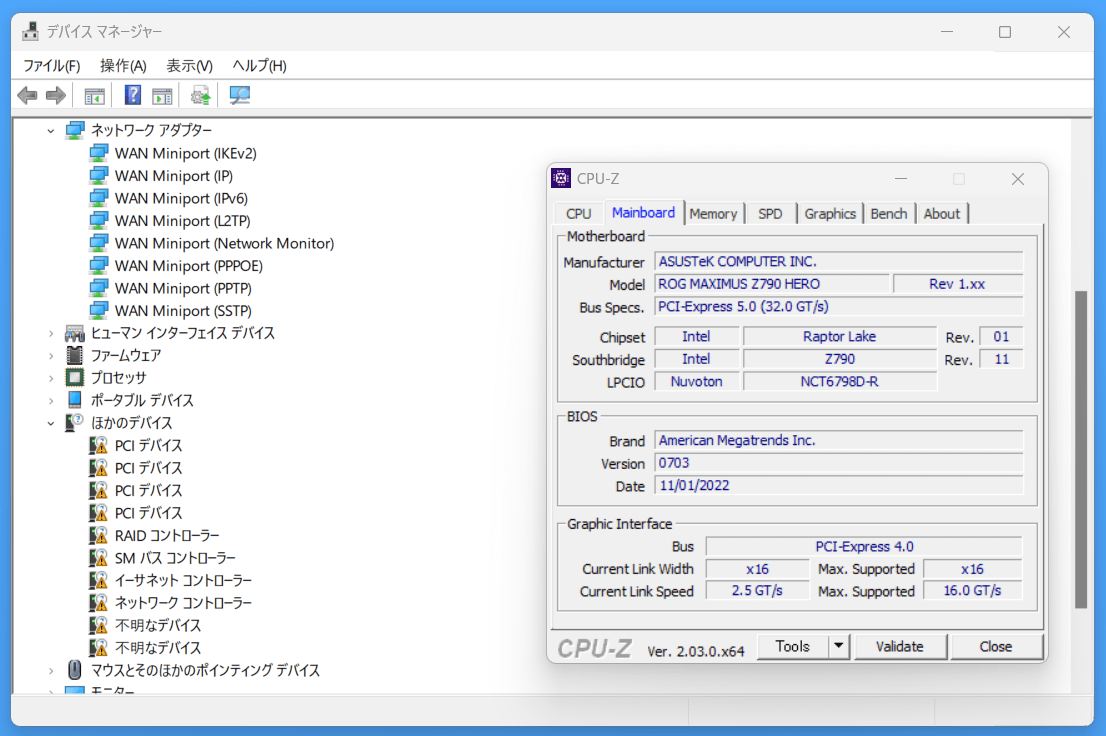Open the ヘルプ(H) menu
The width and height of the screenshot is (1106, 736).
pos(260,66)
